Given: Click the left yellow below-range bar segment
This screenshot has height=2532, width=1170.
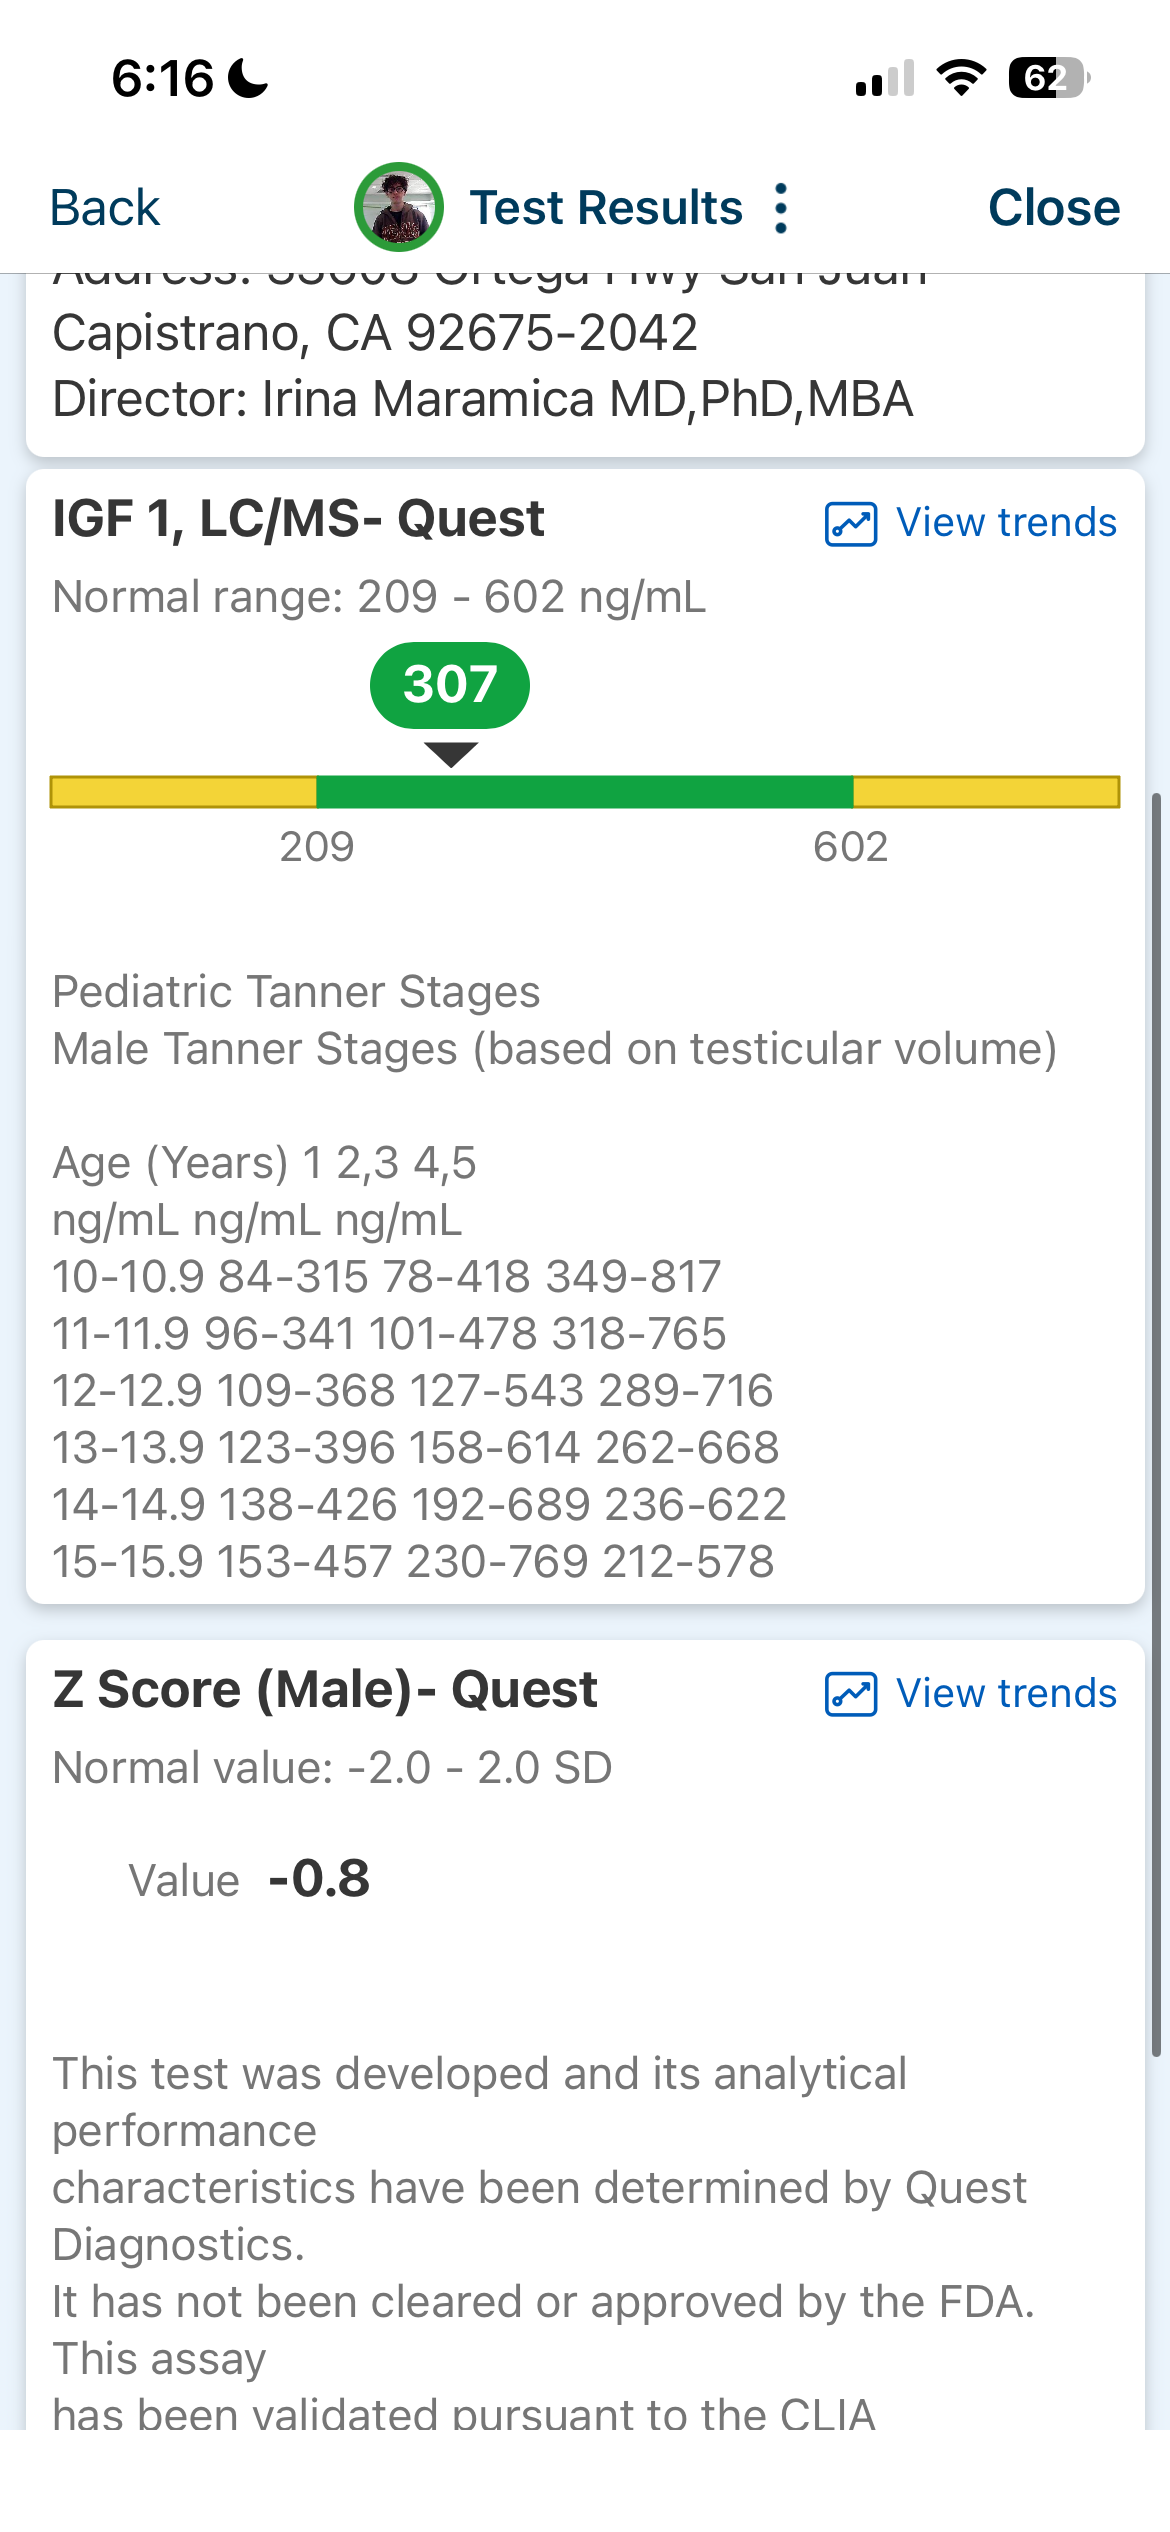Looking at the screenshot, I should pyautogui.click(x=183, y=792).
